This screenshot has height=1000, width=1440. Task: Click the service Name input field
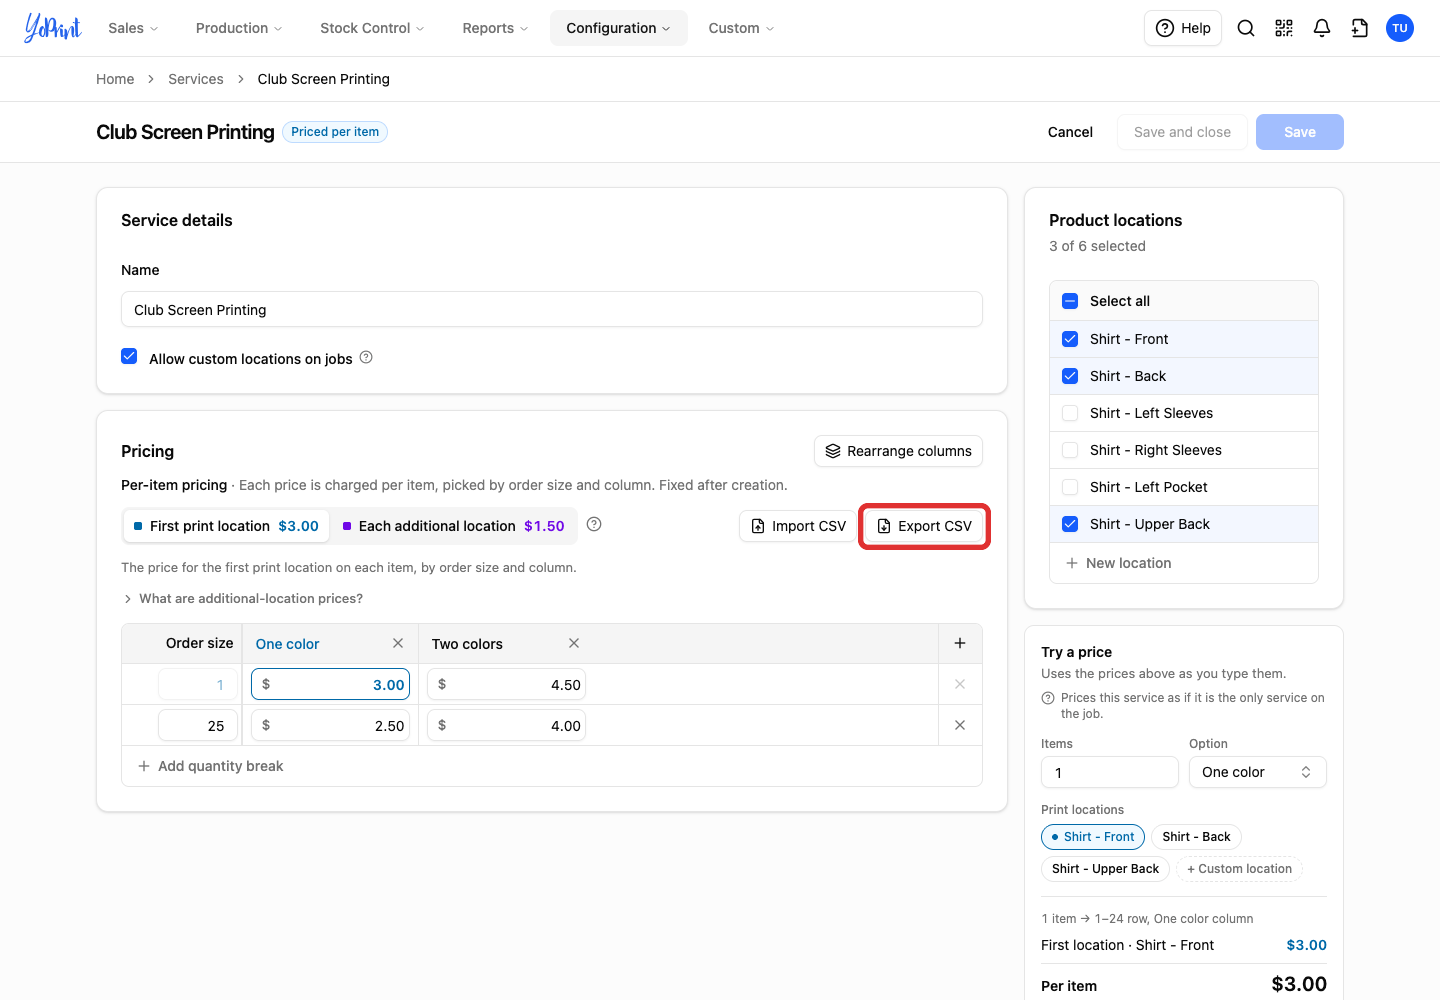click(552, 309)
